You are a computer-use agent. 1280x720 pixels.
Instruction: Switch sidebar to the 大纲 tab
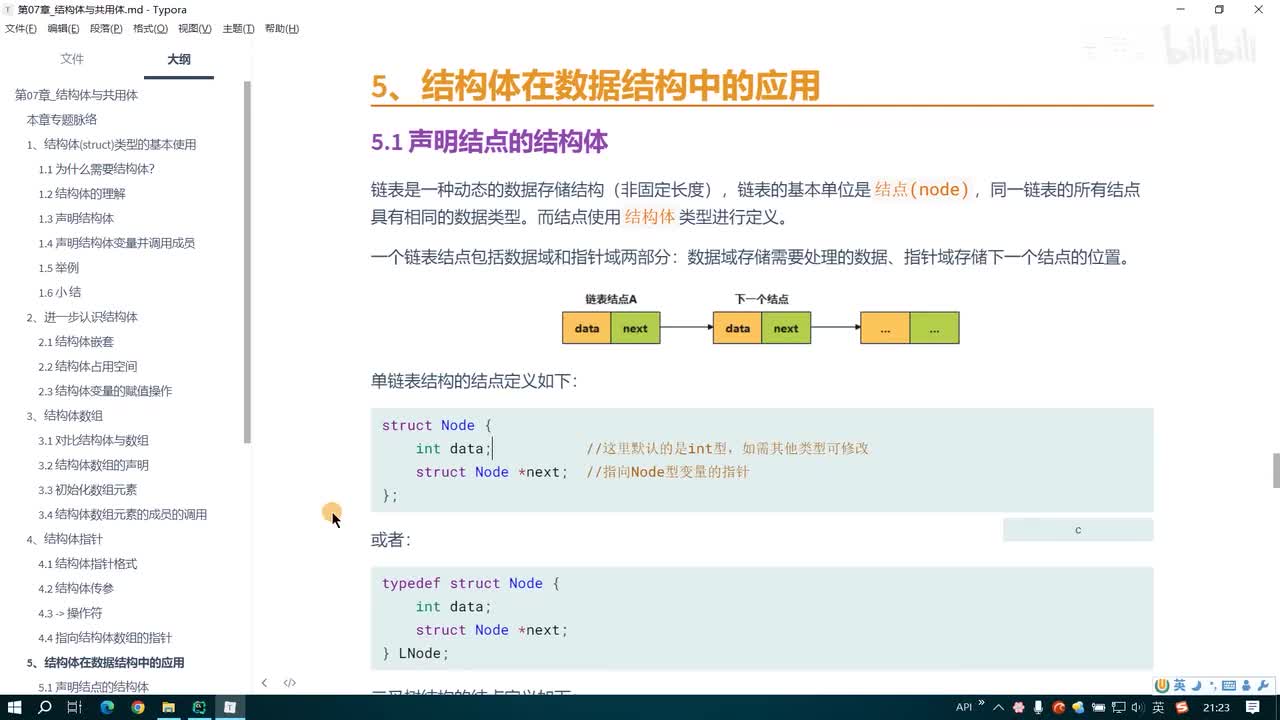[x=179, y=59]
